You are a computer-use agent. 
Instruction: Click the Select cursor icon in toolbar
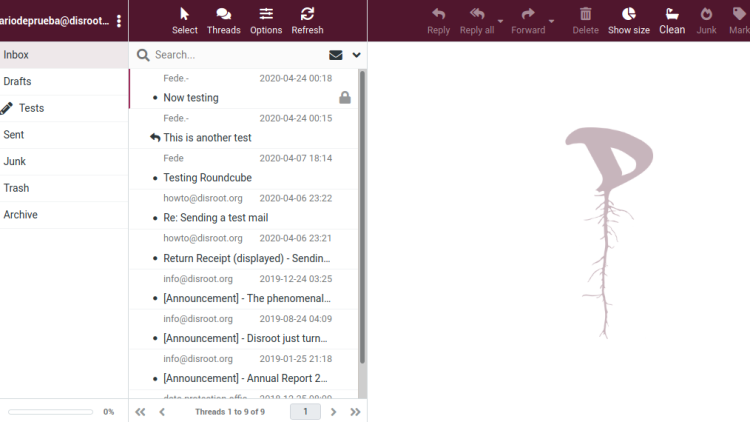[x=185, y=14]
